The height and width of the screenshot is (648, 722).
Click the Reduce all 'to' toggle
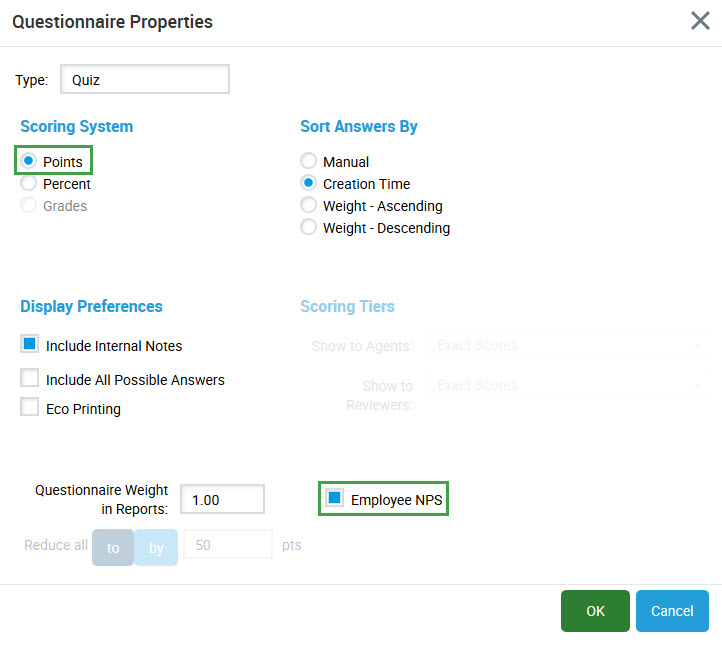pos(113,547)
